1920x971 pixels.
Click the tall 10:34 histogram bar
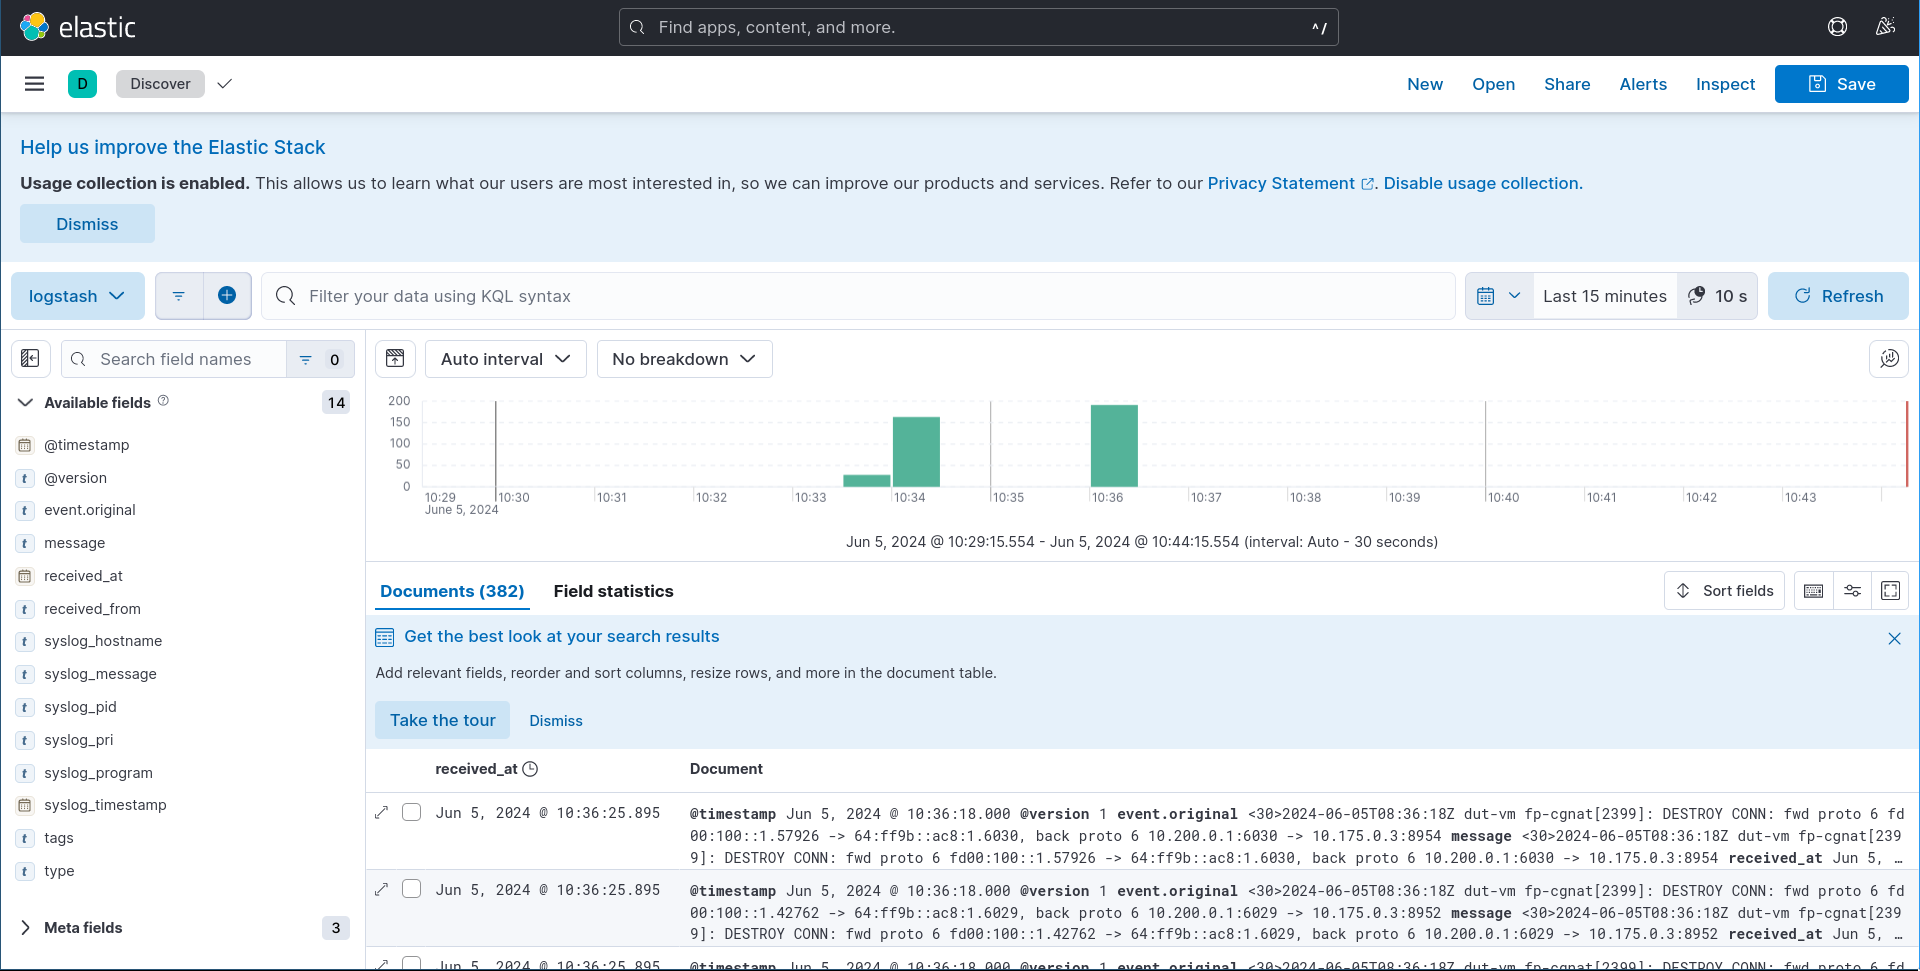click(x=916, y=452)
